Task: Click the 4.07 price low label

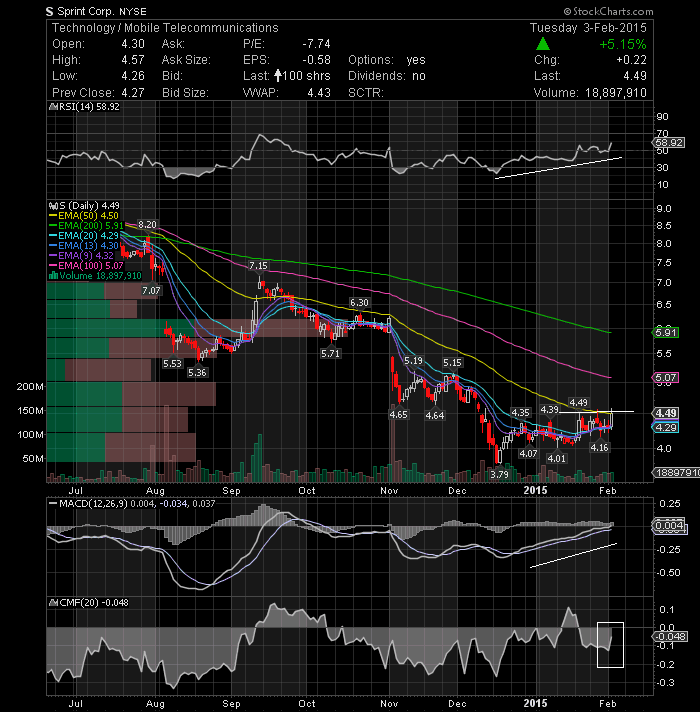Action: [x=528, y=453]
